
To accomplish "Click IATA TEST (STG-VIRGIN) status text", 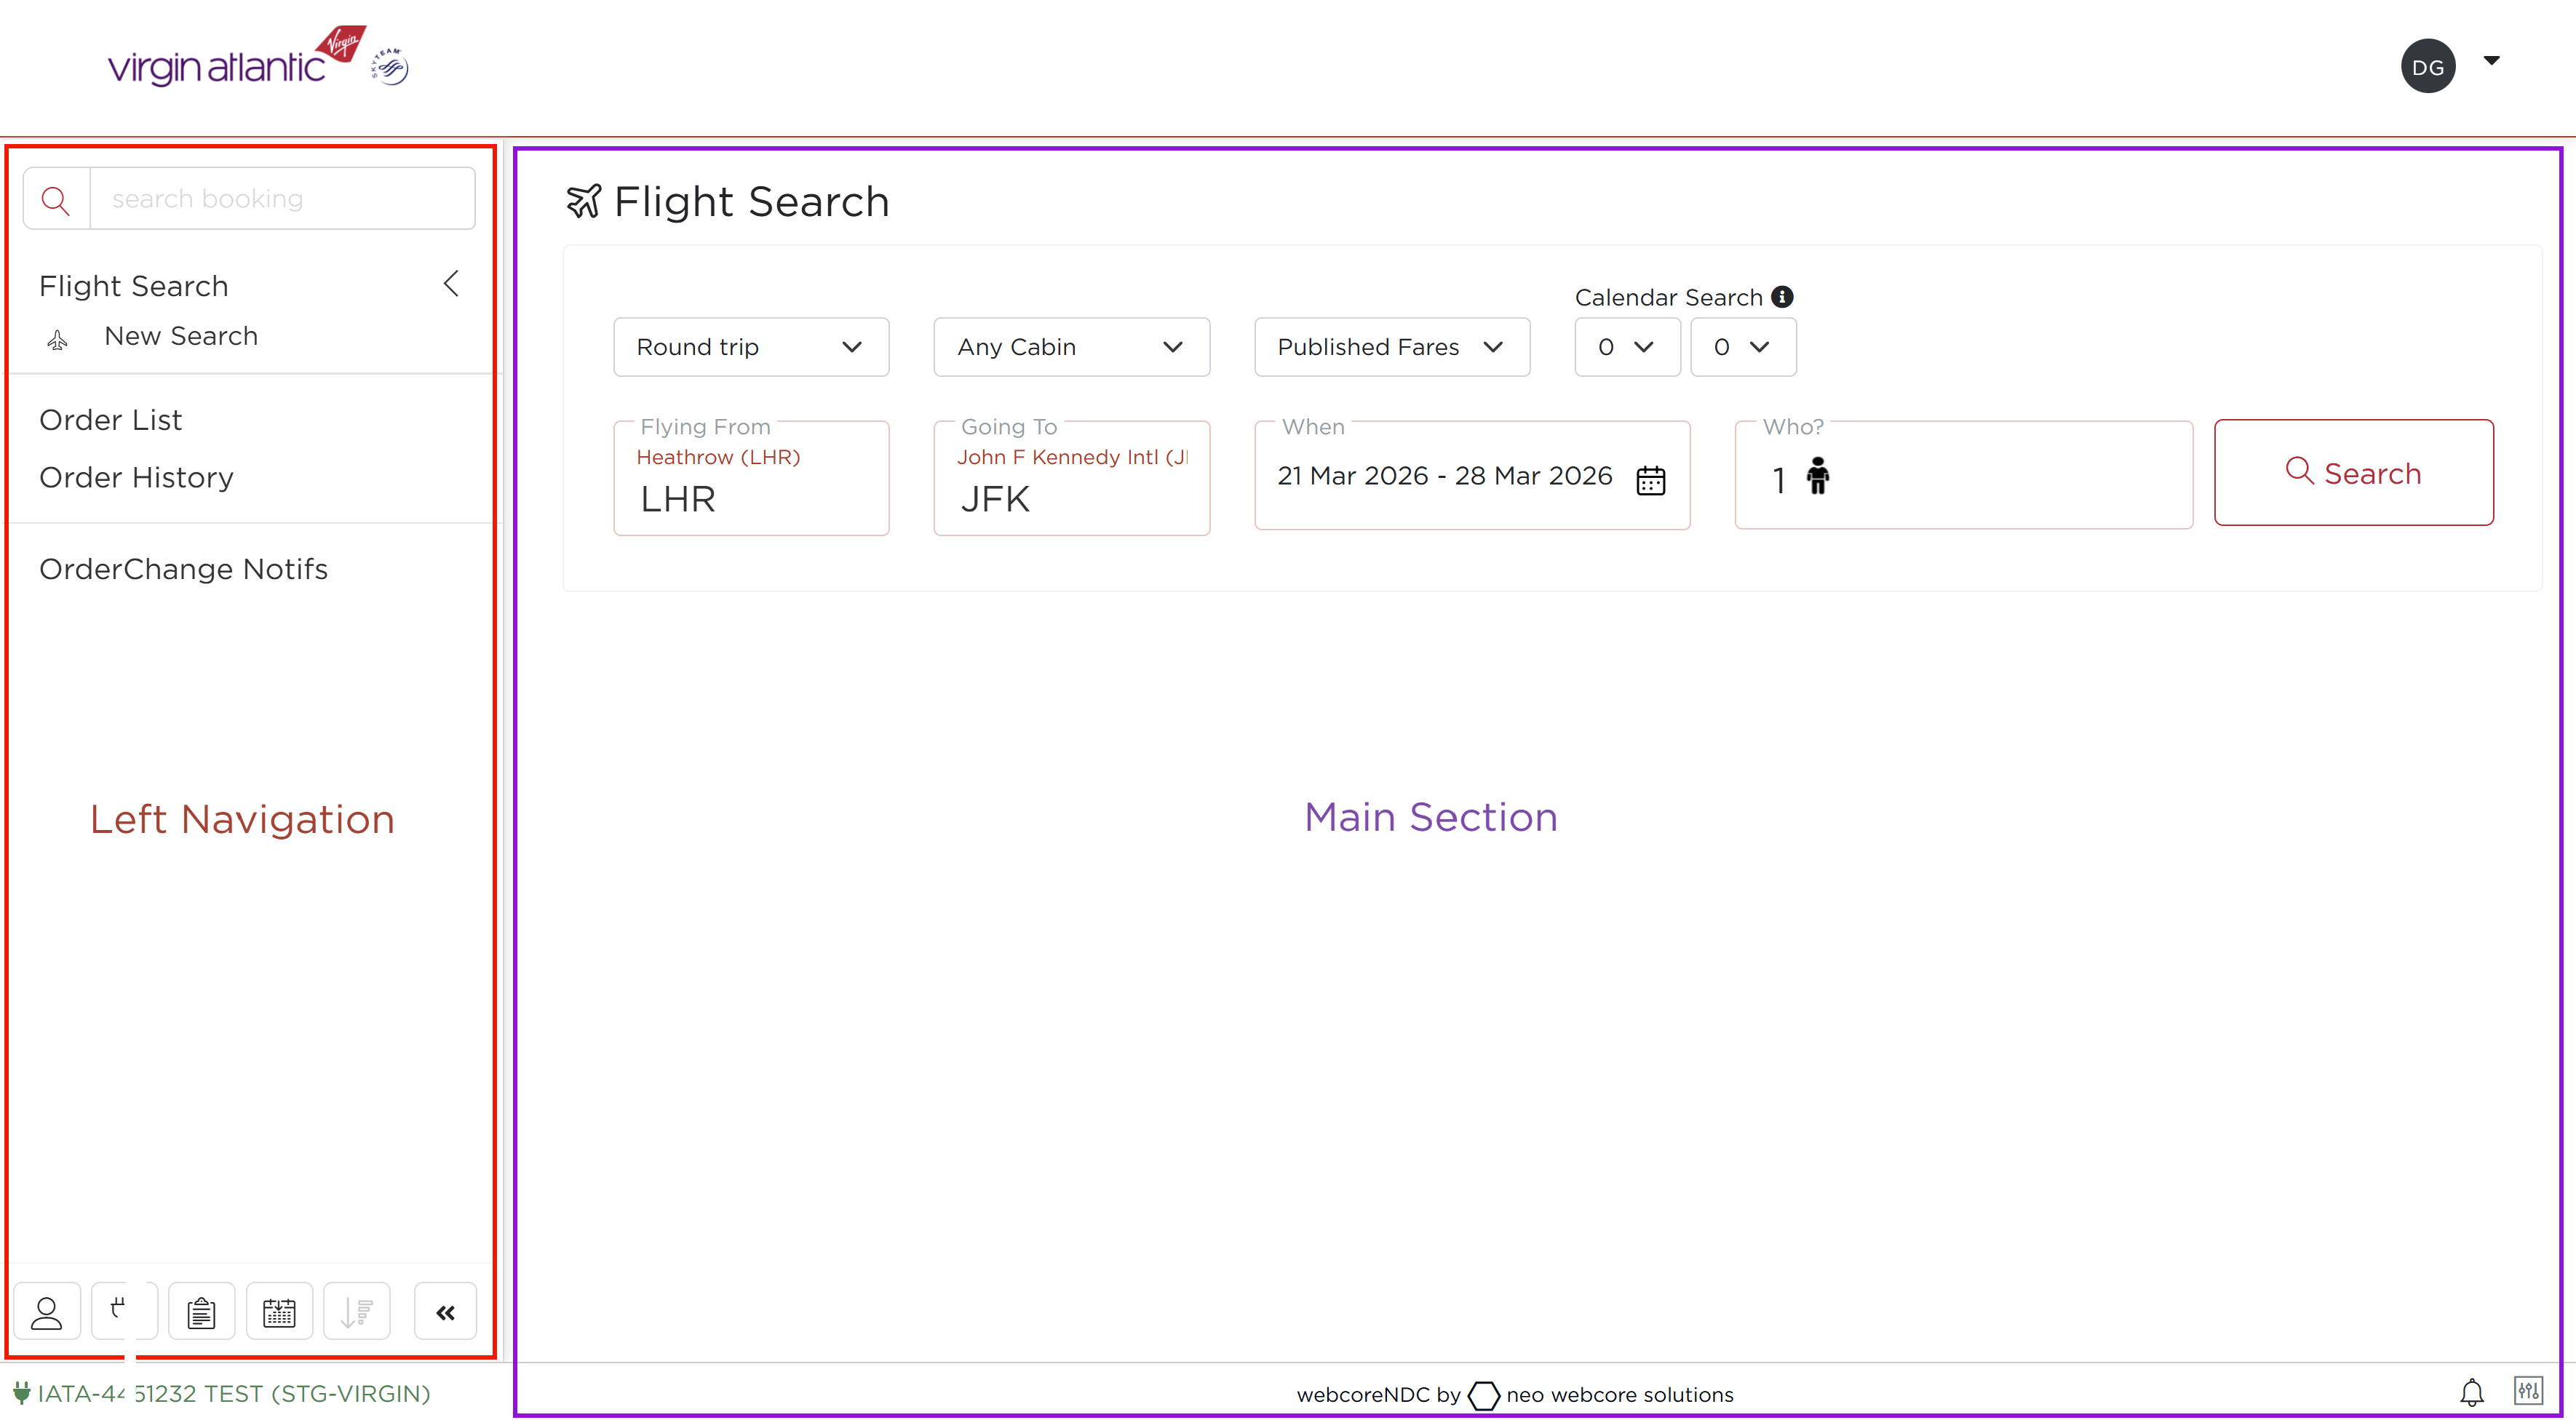I will coord(234,1394).
